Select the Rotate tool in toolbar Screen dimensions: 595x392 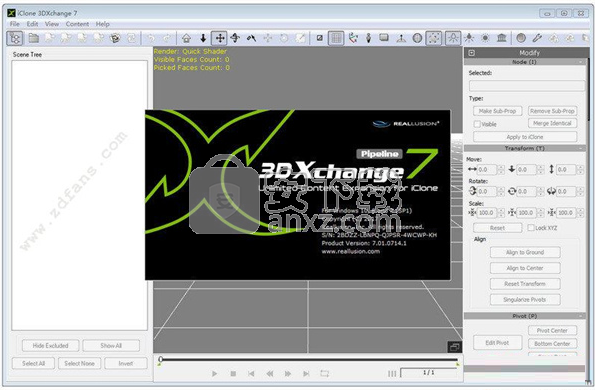point(235,38)
